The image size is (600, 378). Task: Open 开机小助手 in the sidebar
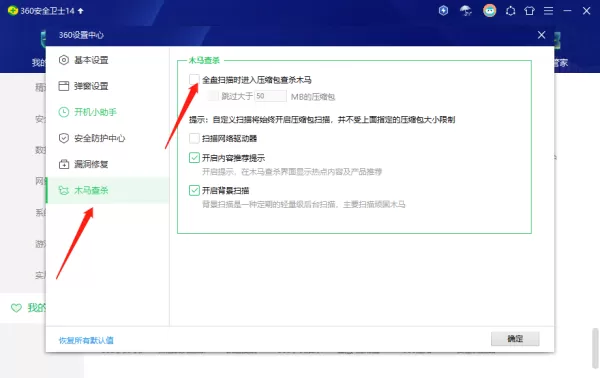tap(107, 112)
